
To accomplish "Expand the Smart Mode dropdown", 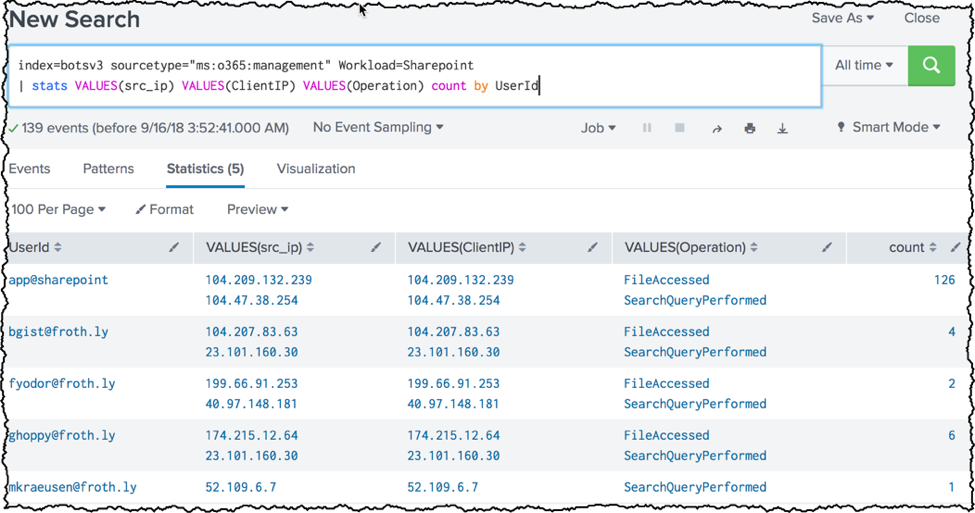I will 889,127.
